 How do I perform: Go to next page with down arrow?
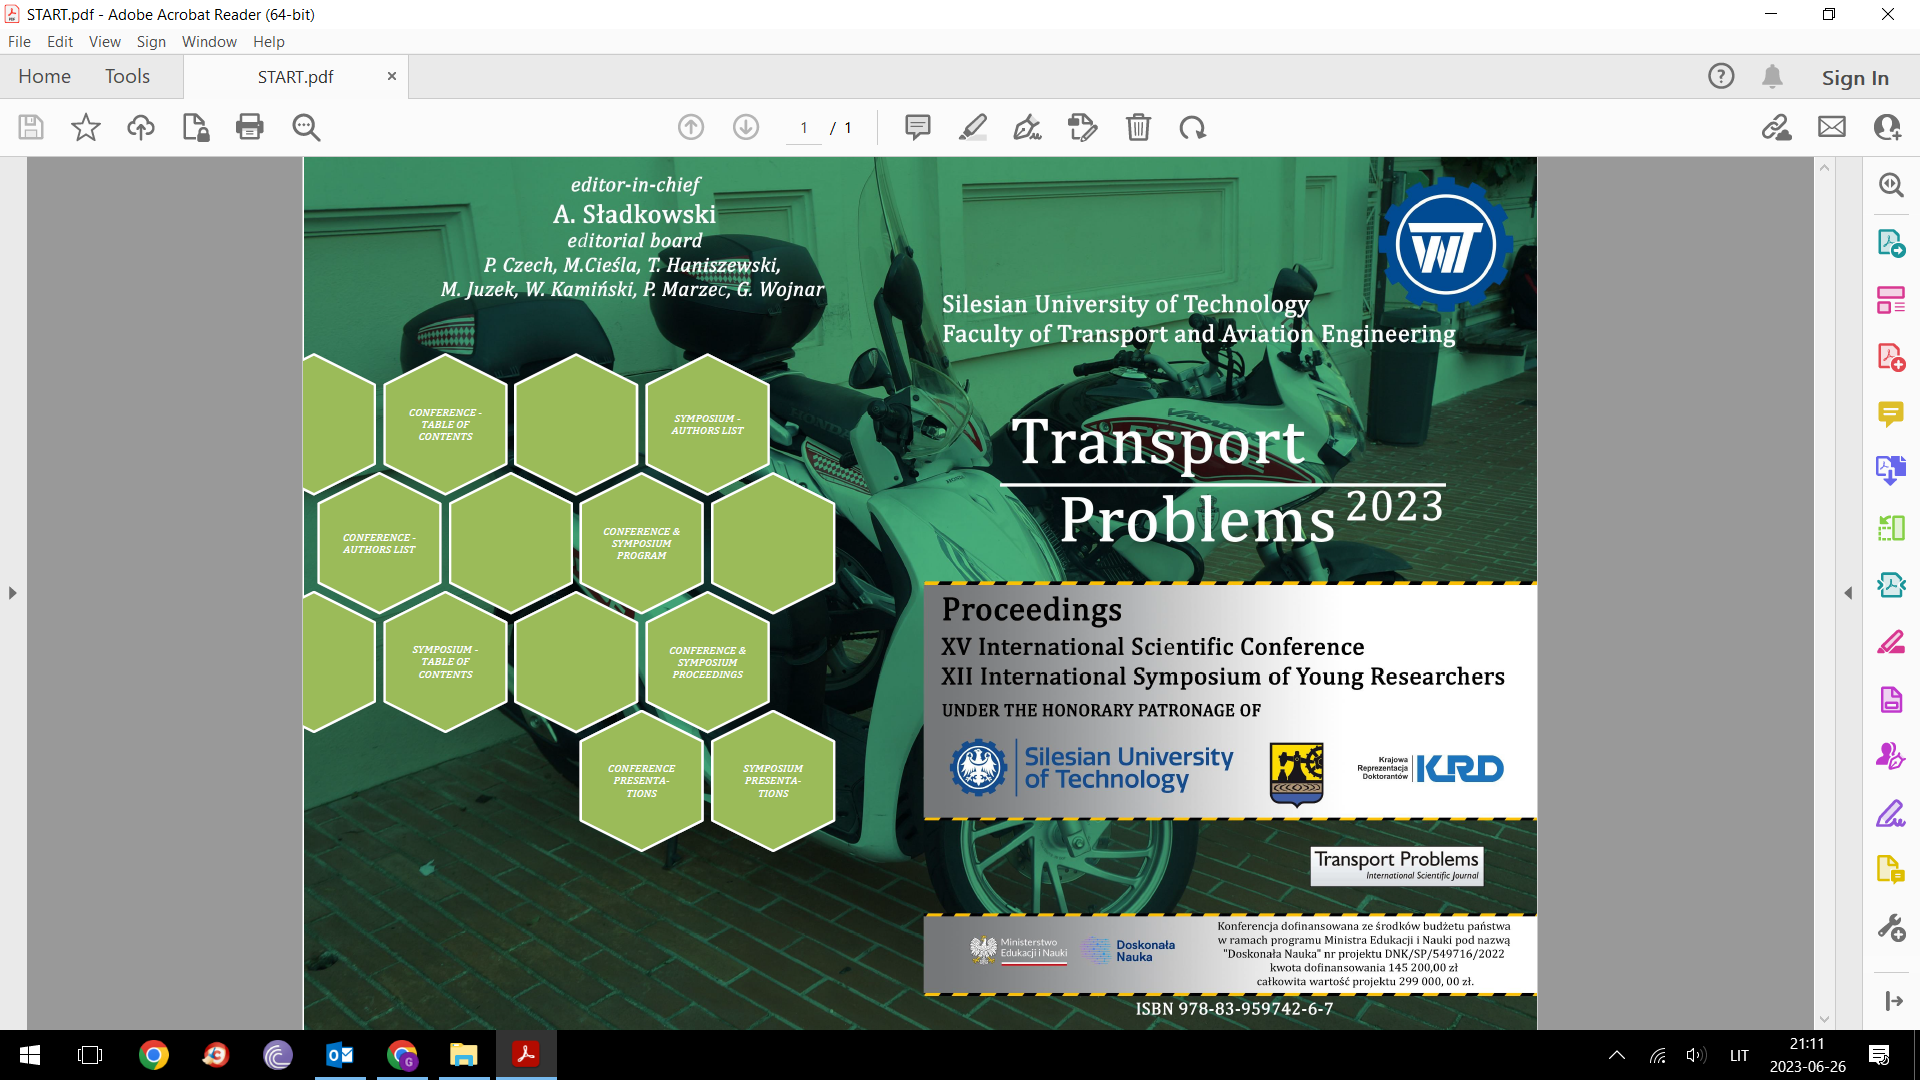(746, 127)
